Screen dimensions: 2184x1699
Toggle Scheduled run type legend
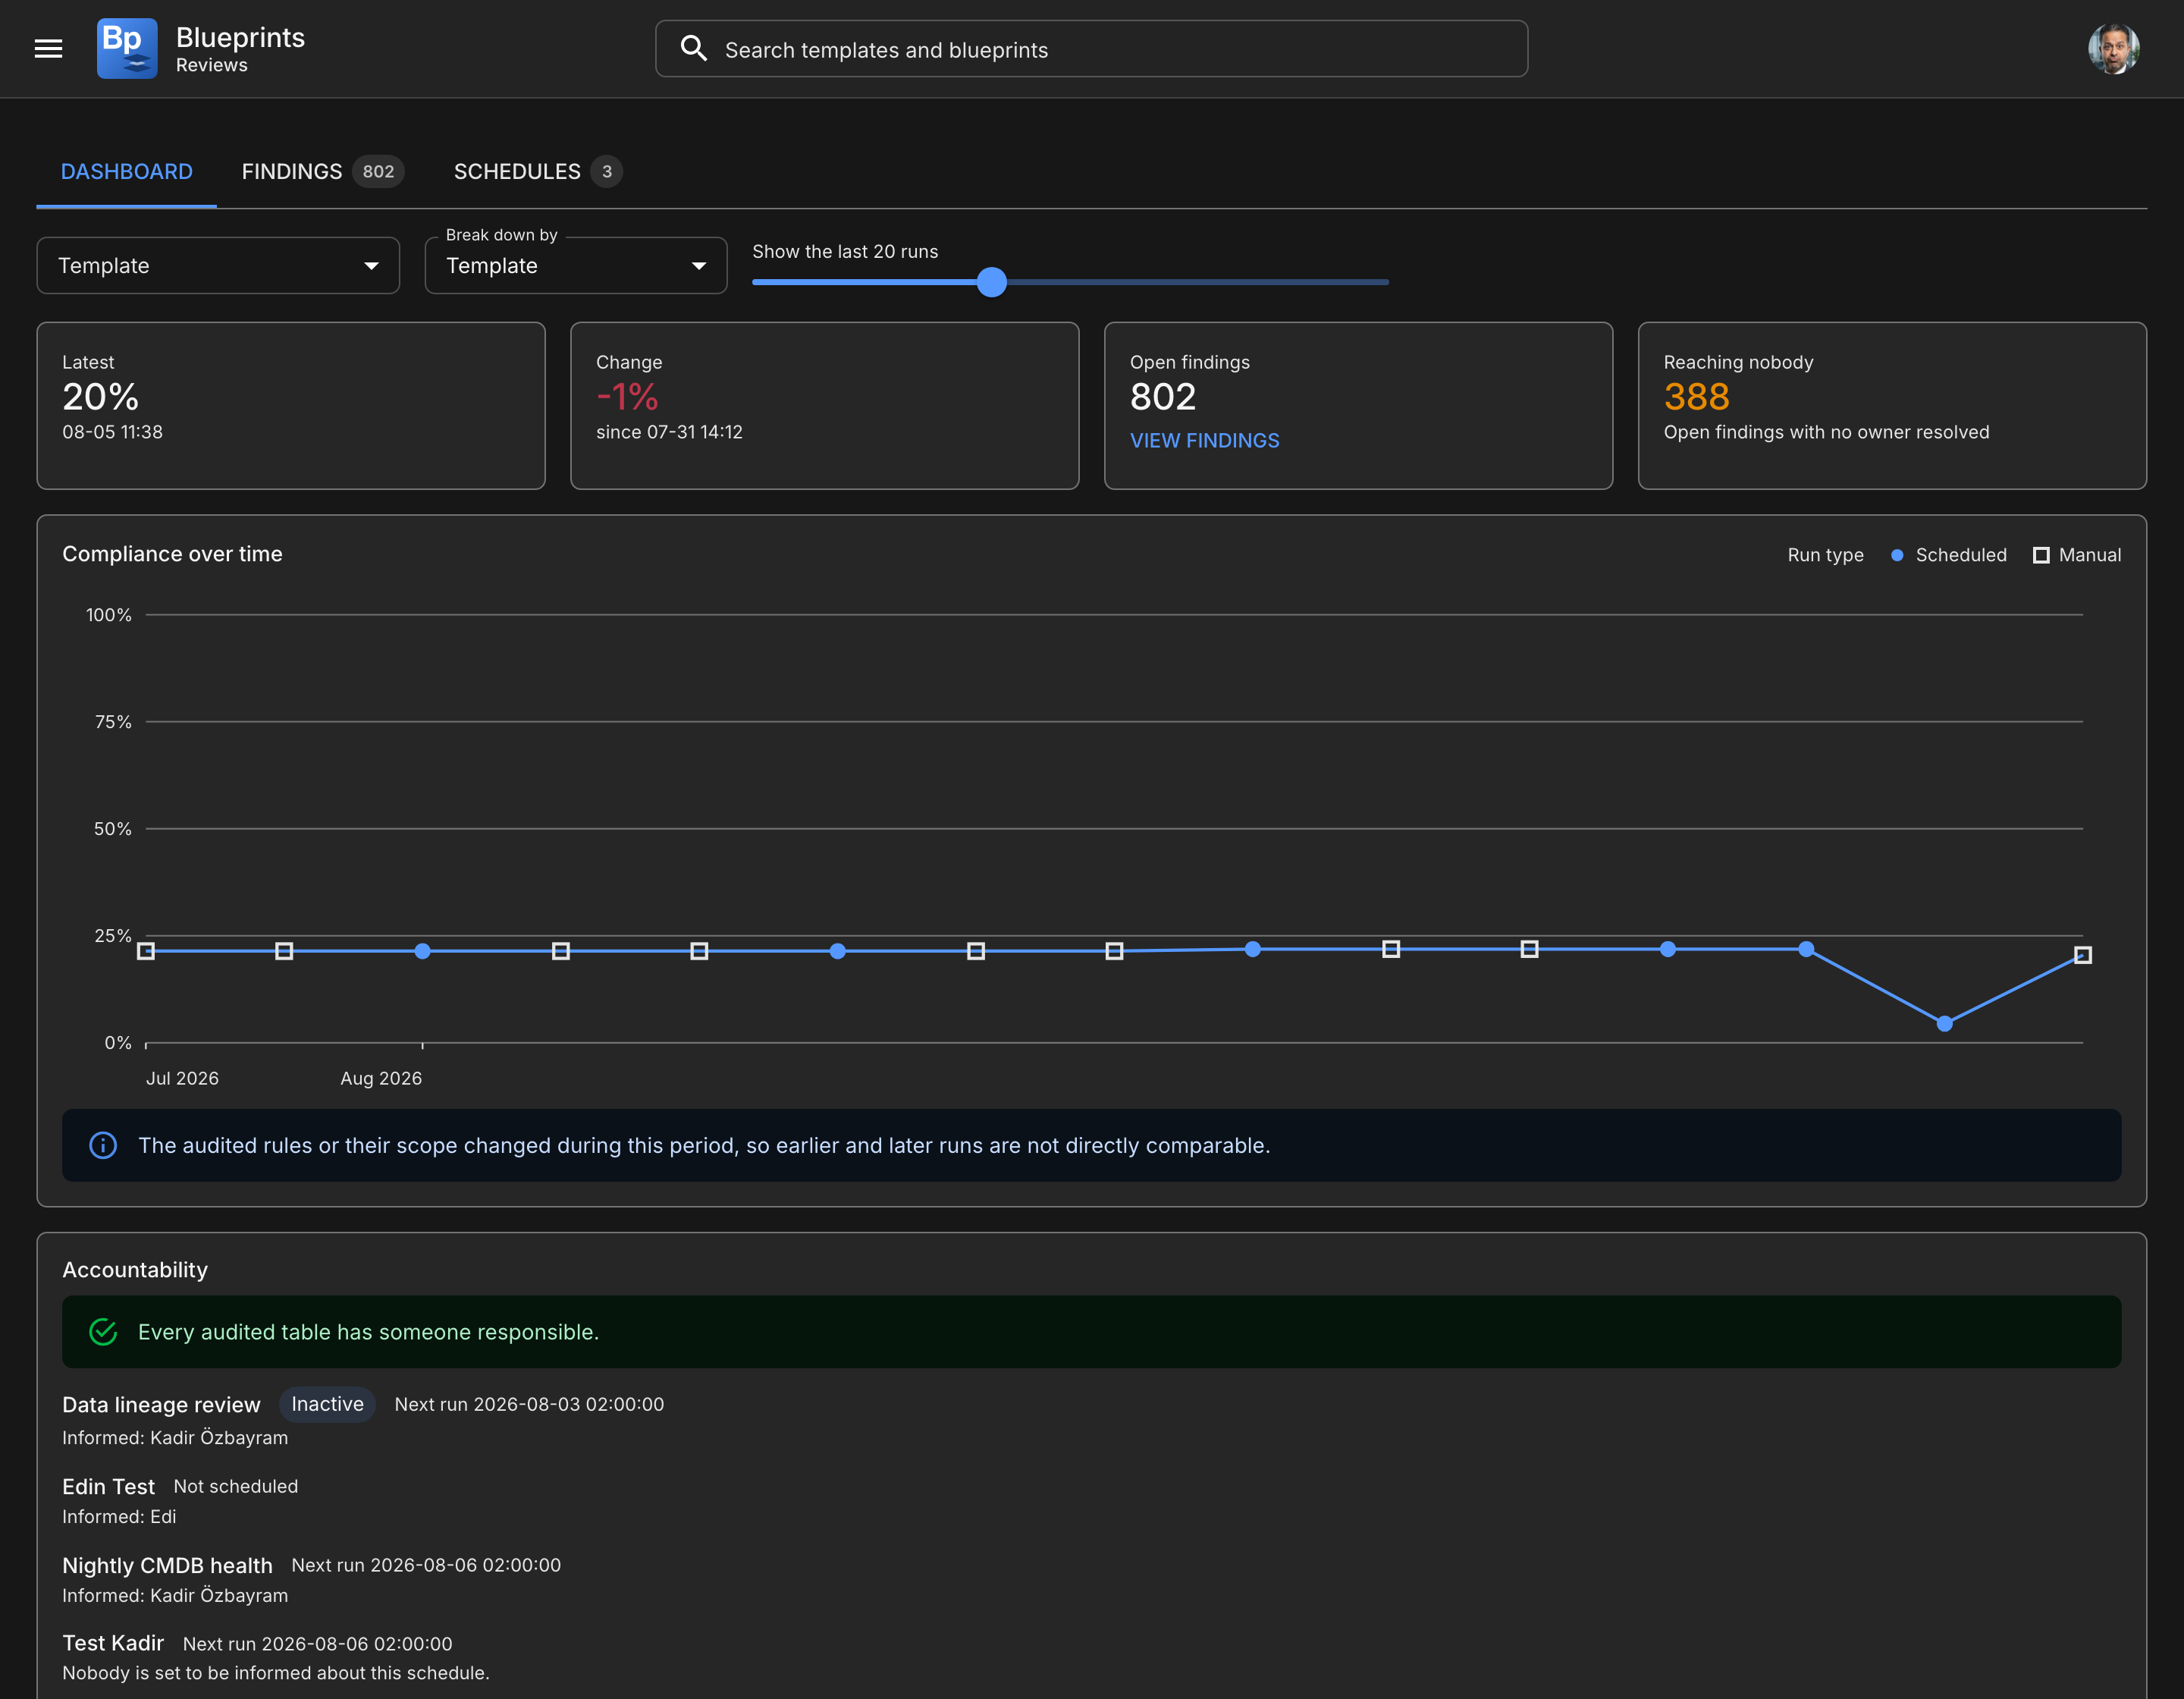(1949, 555)
